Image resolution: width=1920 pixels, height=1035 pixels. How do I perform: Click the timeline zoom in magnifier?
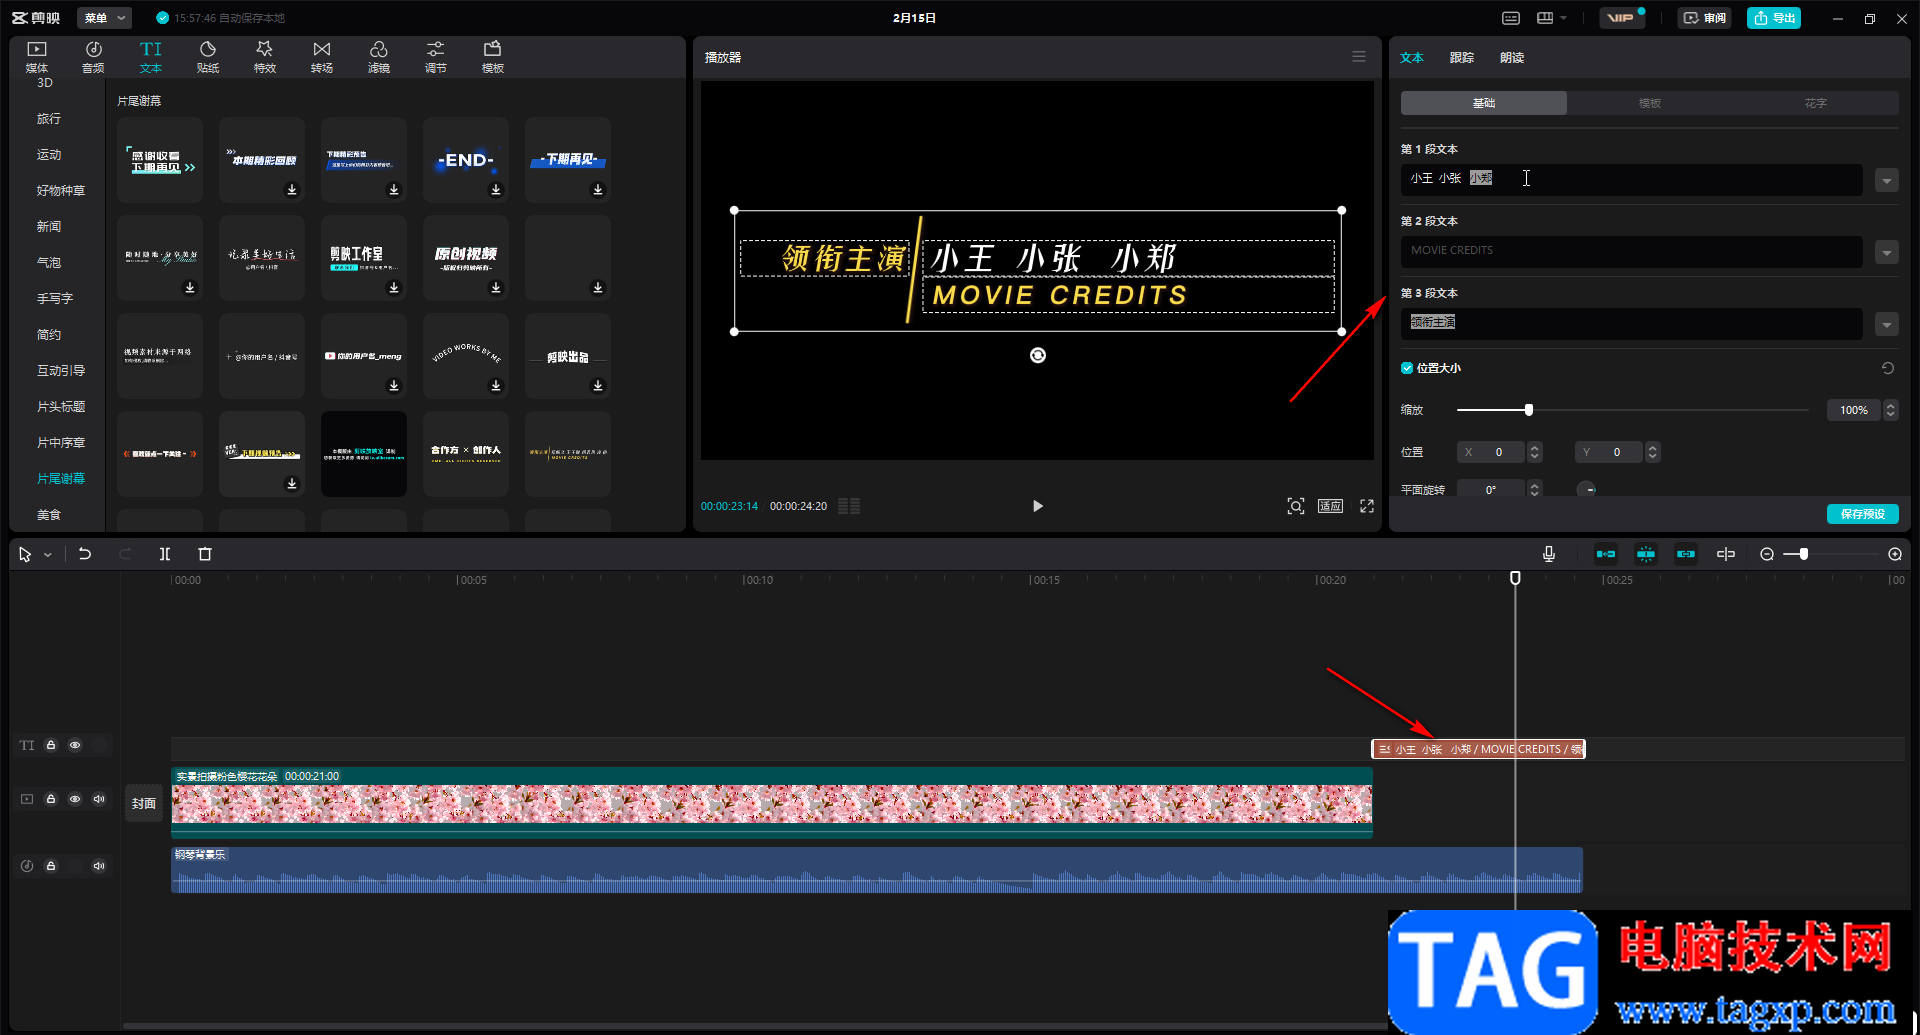(x=1895, y=554)
